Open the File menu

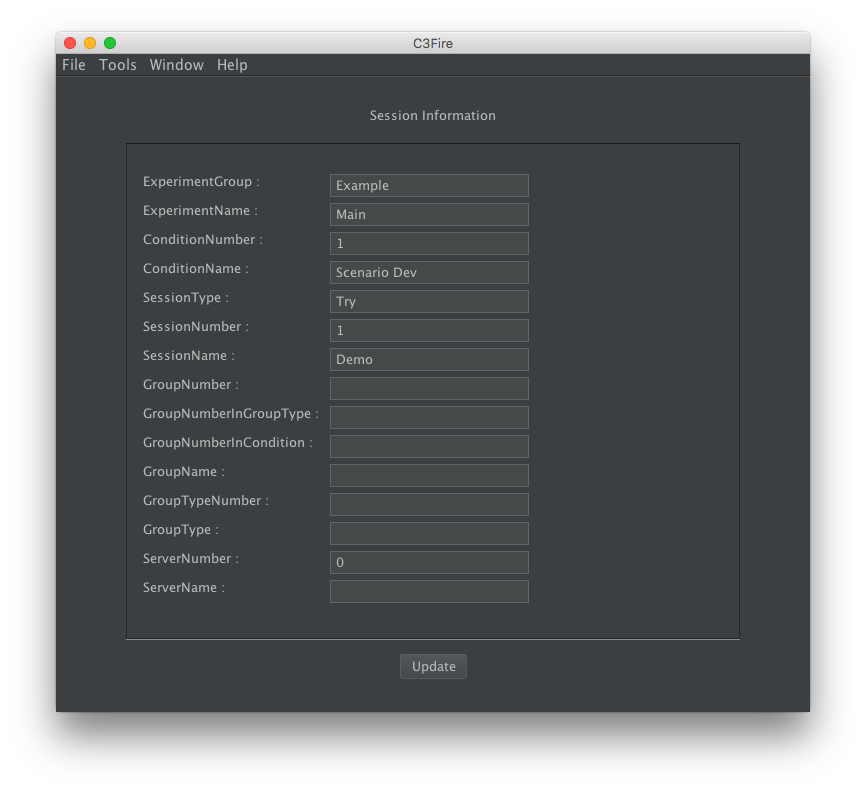73,65
